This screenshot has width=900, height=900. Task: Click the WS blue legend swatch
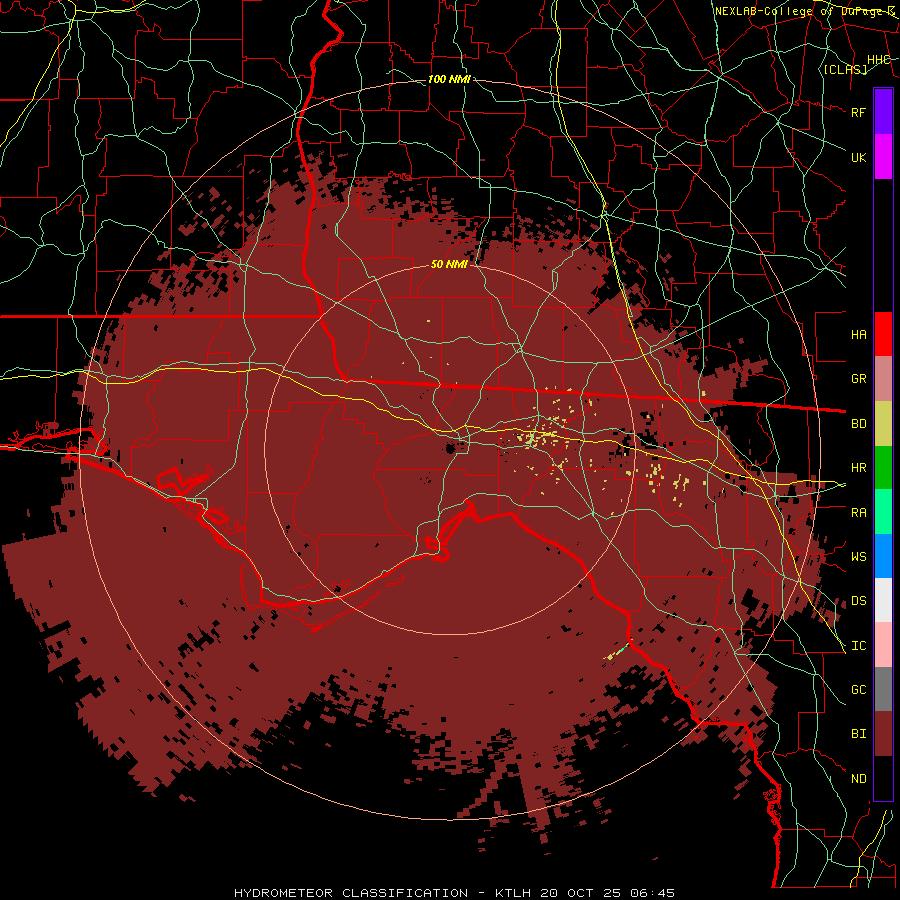883,556
